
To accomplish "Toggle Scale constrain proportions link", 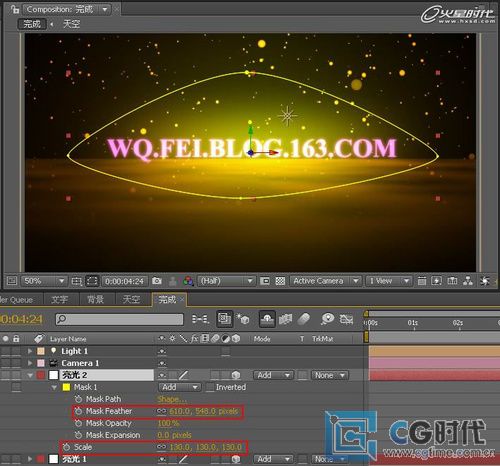I will click(x=161, y=447).
